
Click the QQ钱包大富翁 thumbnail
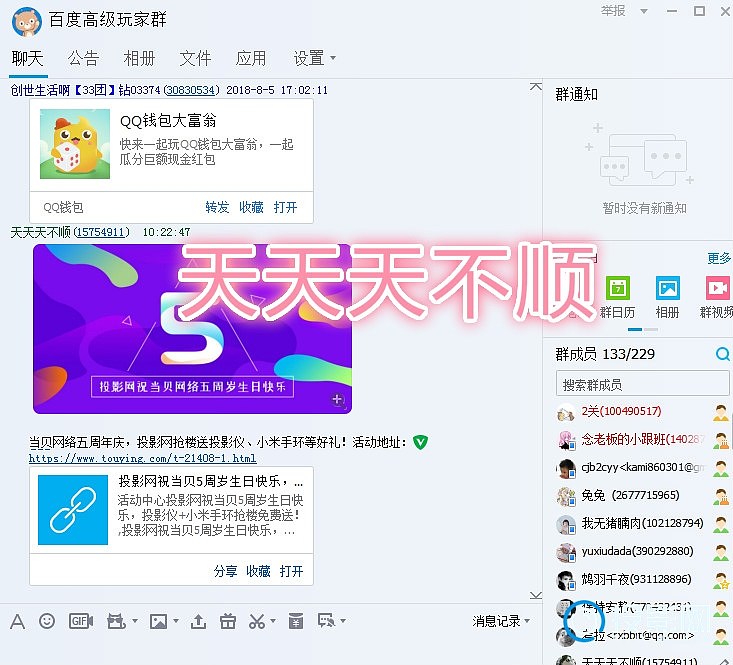click(75, 144)
